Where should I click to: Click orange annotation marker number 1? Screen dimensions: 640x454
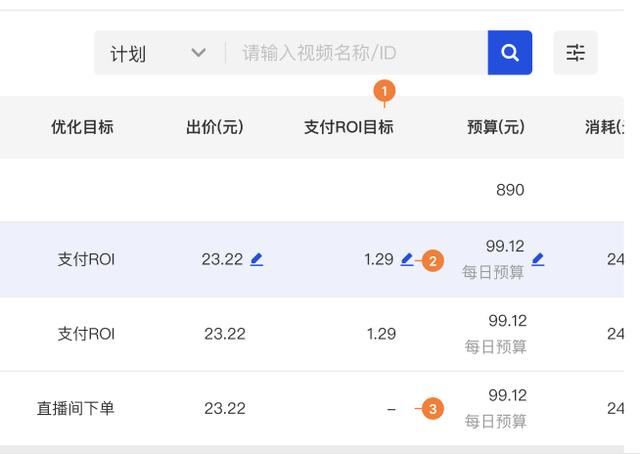pos(384,91)
